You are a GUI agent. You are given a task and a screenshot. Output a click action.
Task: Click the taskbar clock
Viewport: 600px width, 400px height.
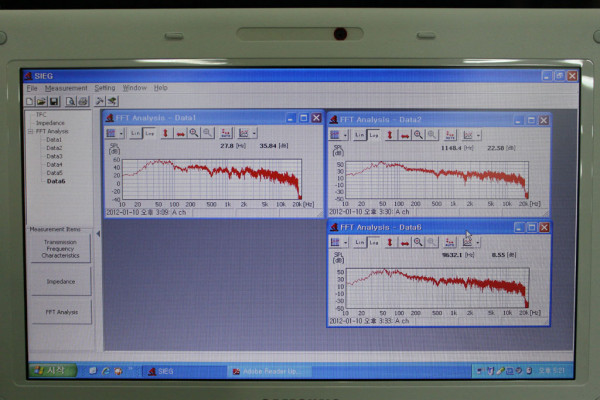[x=551, y=371]
